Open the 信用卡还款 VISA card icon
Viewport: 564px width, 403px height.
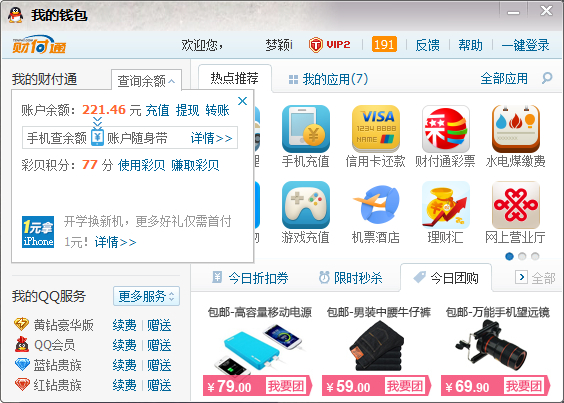point(376,129)
